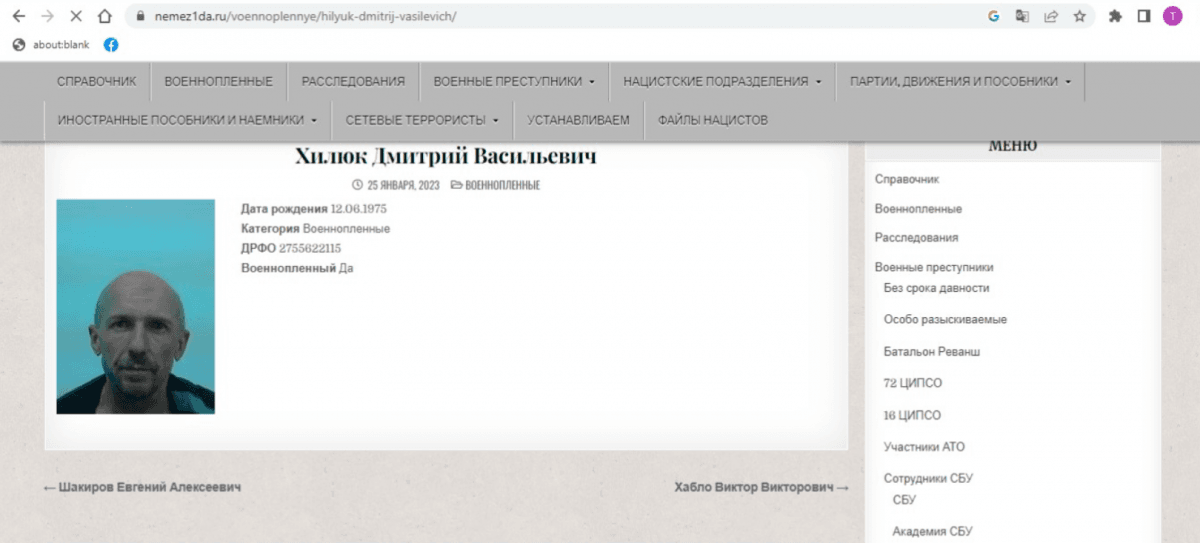Expand the СЕТЕВЫЕ ТЕРРОРИСТЫ dropdown menu

[x=422, y=120]
